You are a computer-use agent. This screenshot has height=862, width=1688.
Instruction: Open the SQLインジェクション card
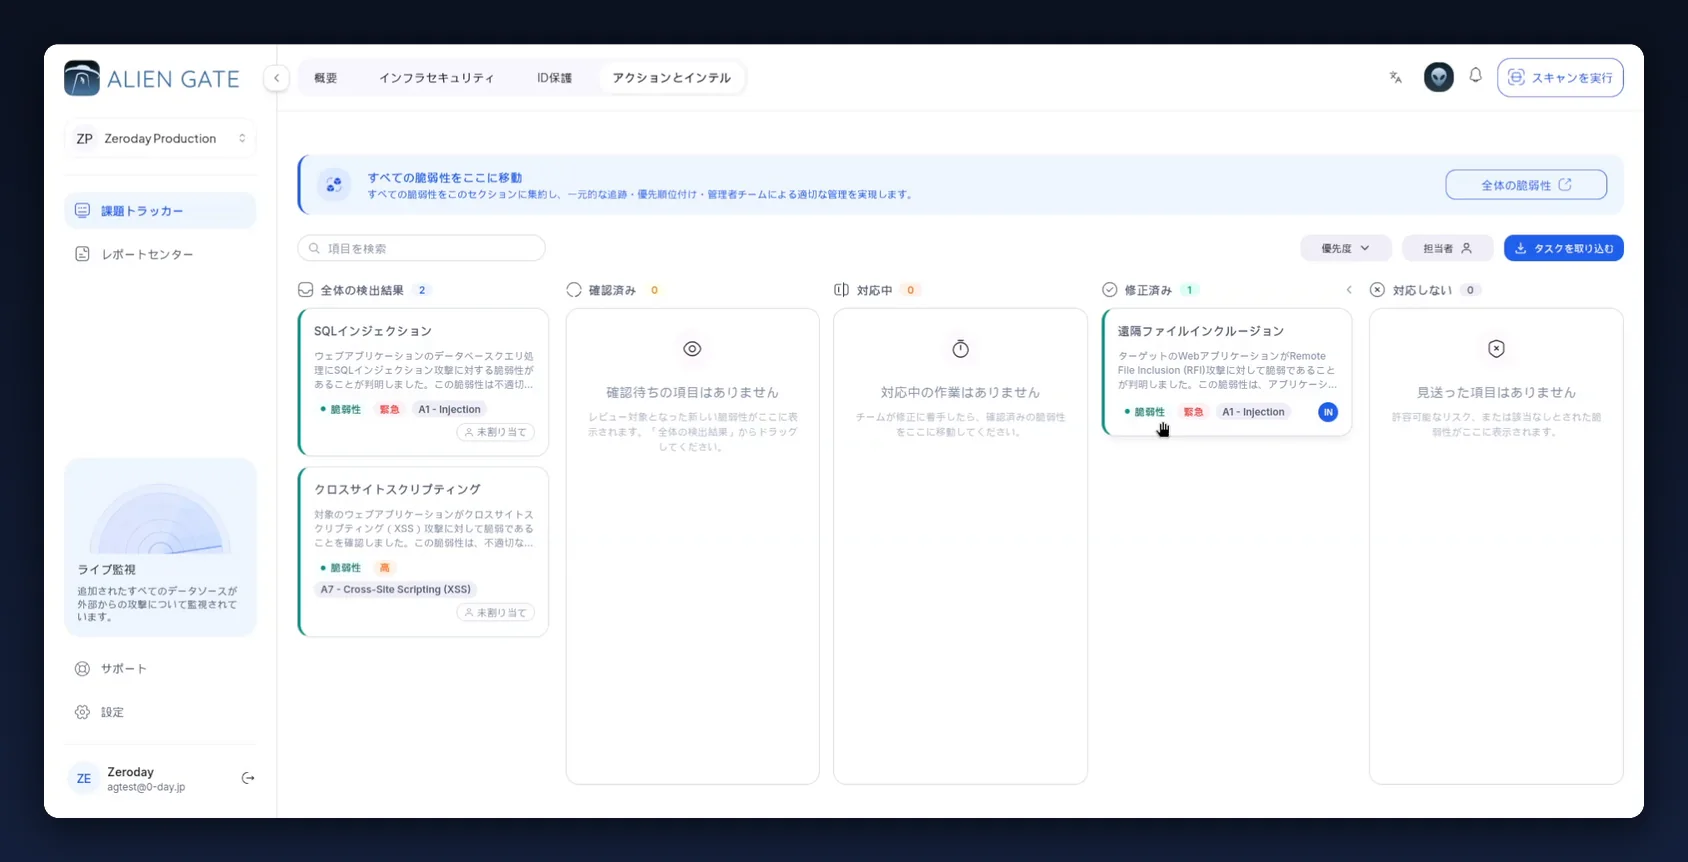point(424,382)
